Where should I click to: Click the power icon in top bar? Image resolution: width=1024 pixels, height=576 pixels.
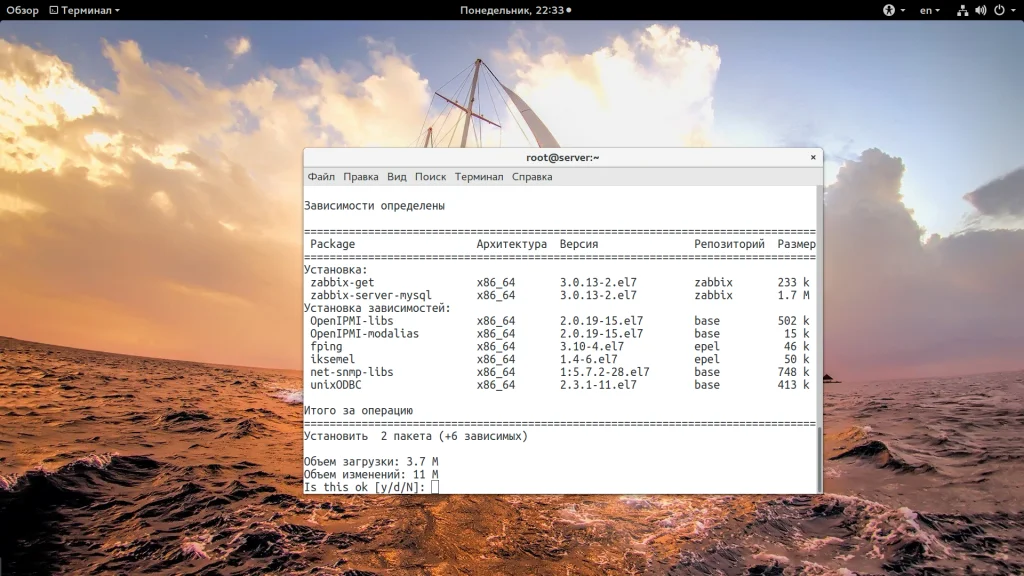[x=997, y=10]
